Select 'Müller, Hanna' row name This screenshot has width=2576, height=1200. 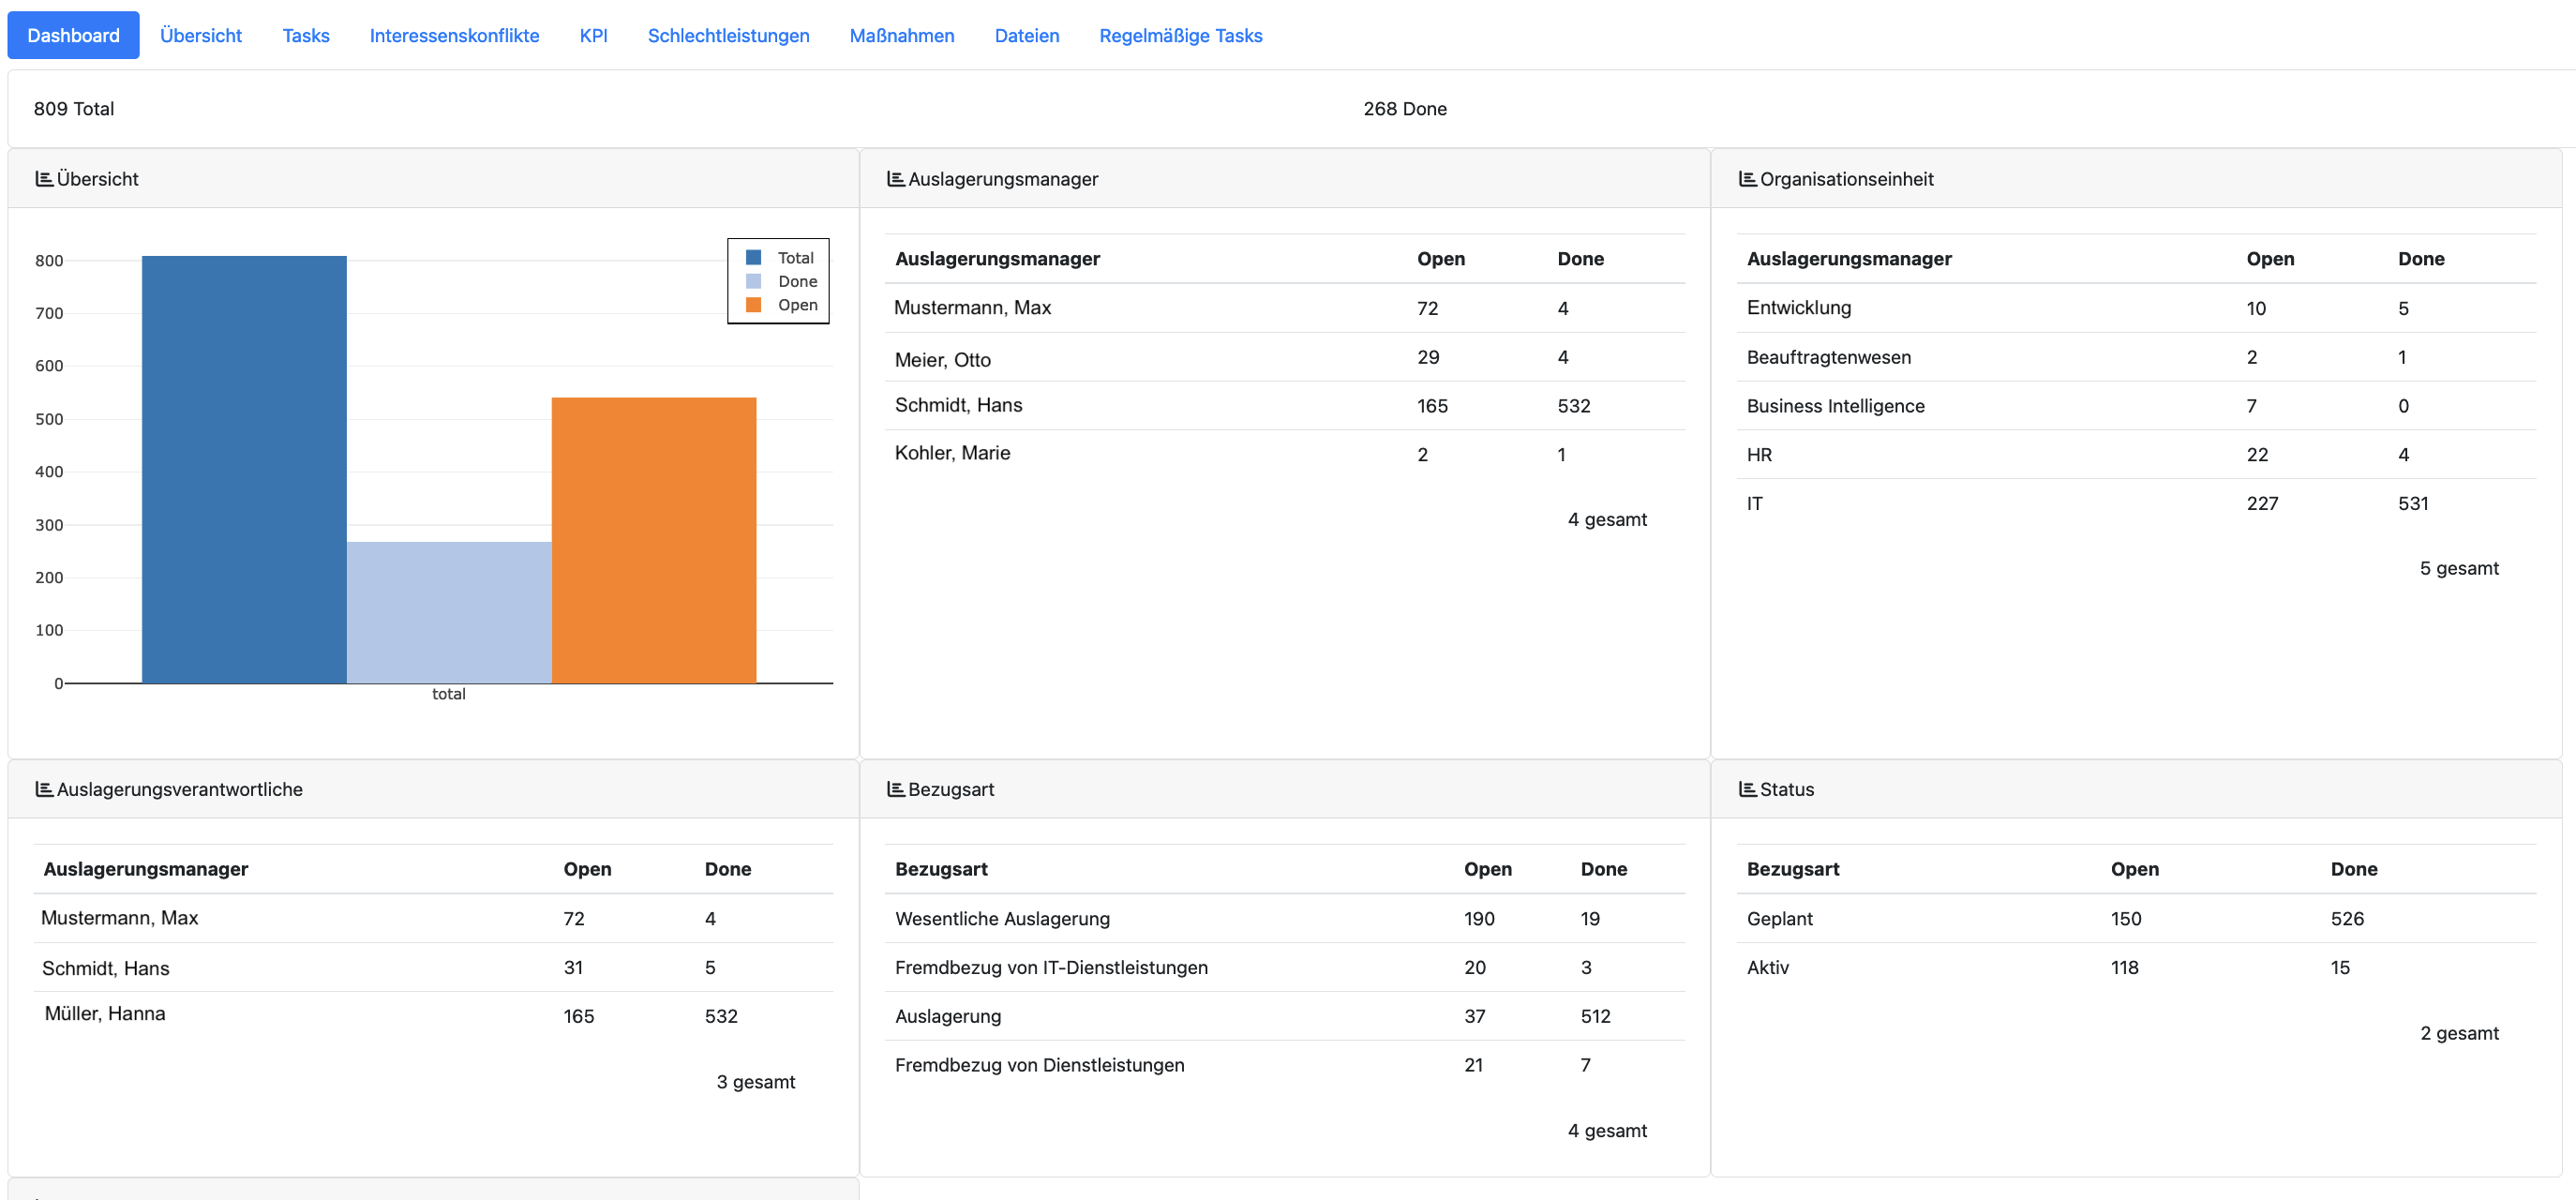105,1014
